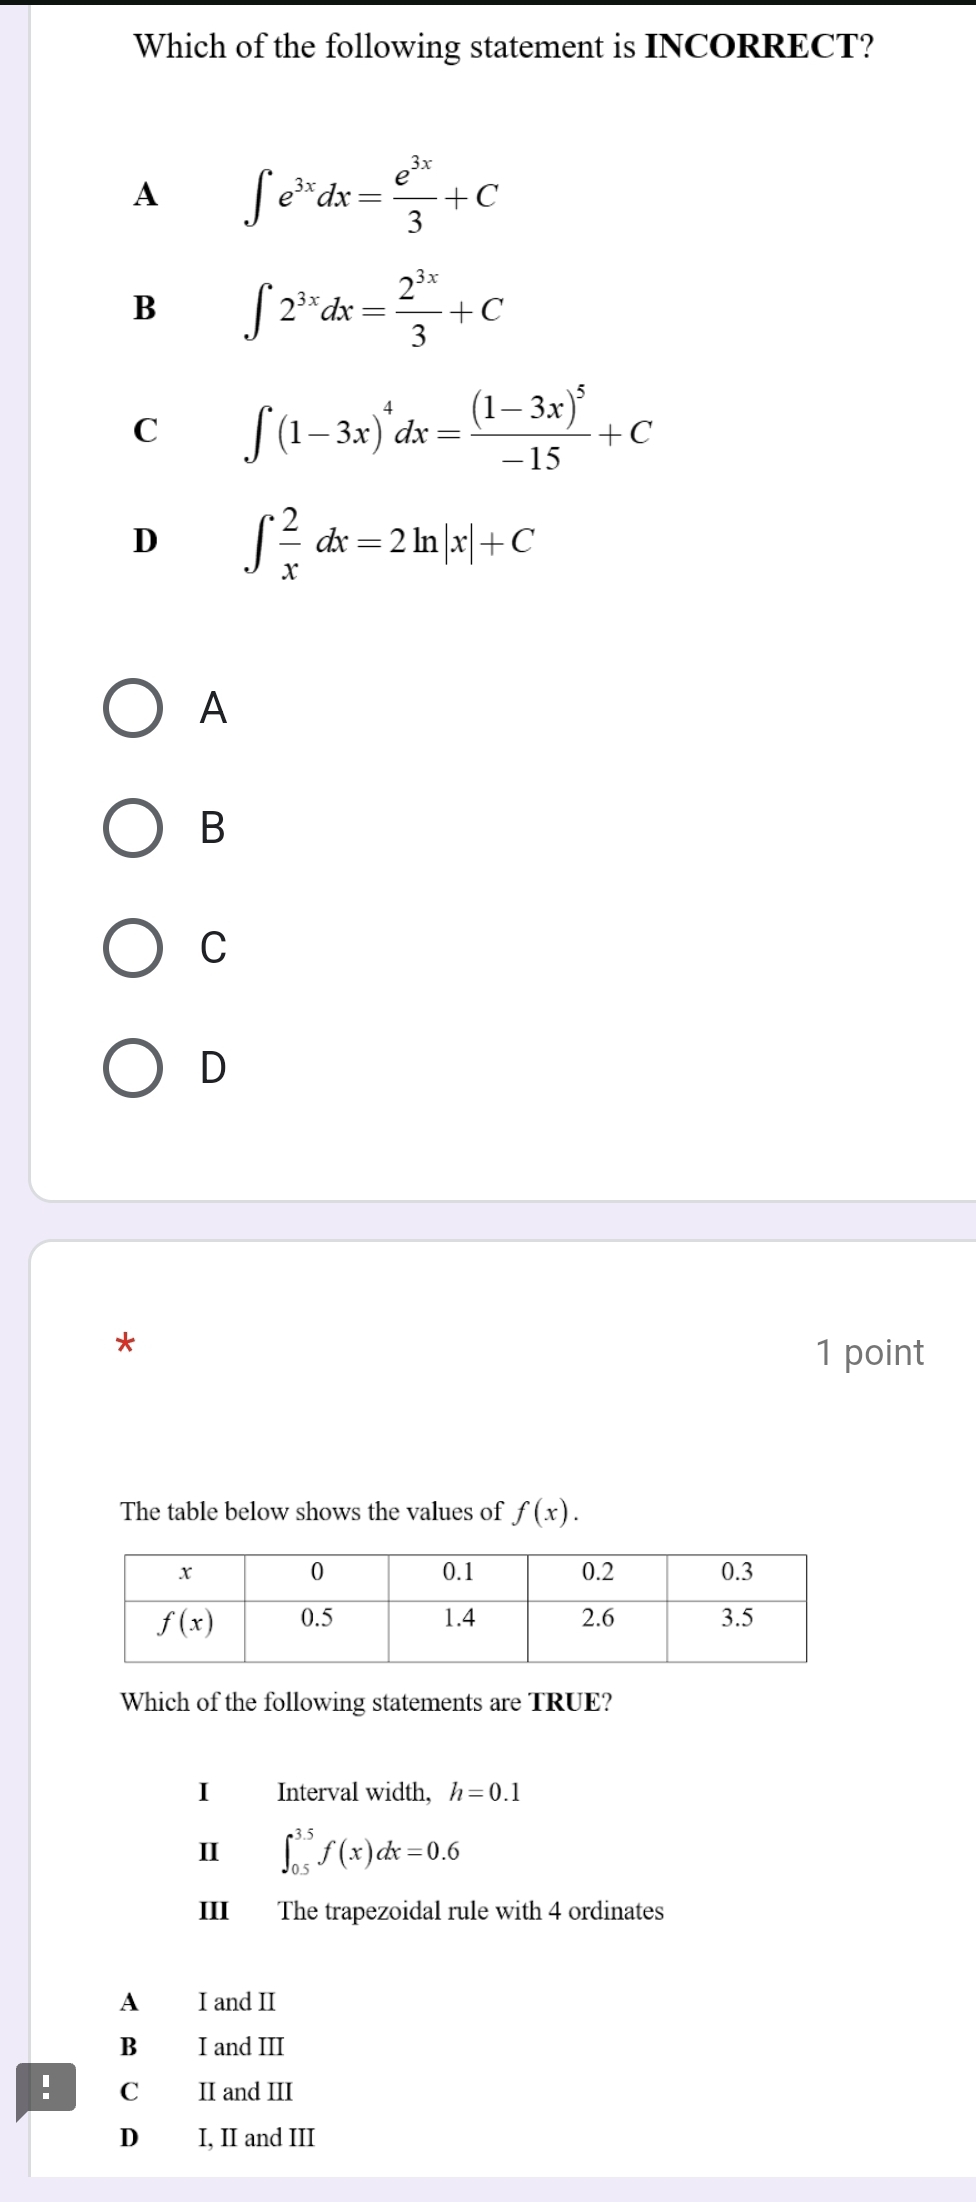Click the 2.6 value in f(x) row
Screen dimensions: 976x2202
(x=597, y=1618)
